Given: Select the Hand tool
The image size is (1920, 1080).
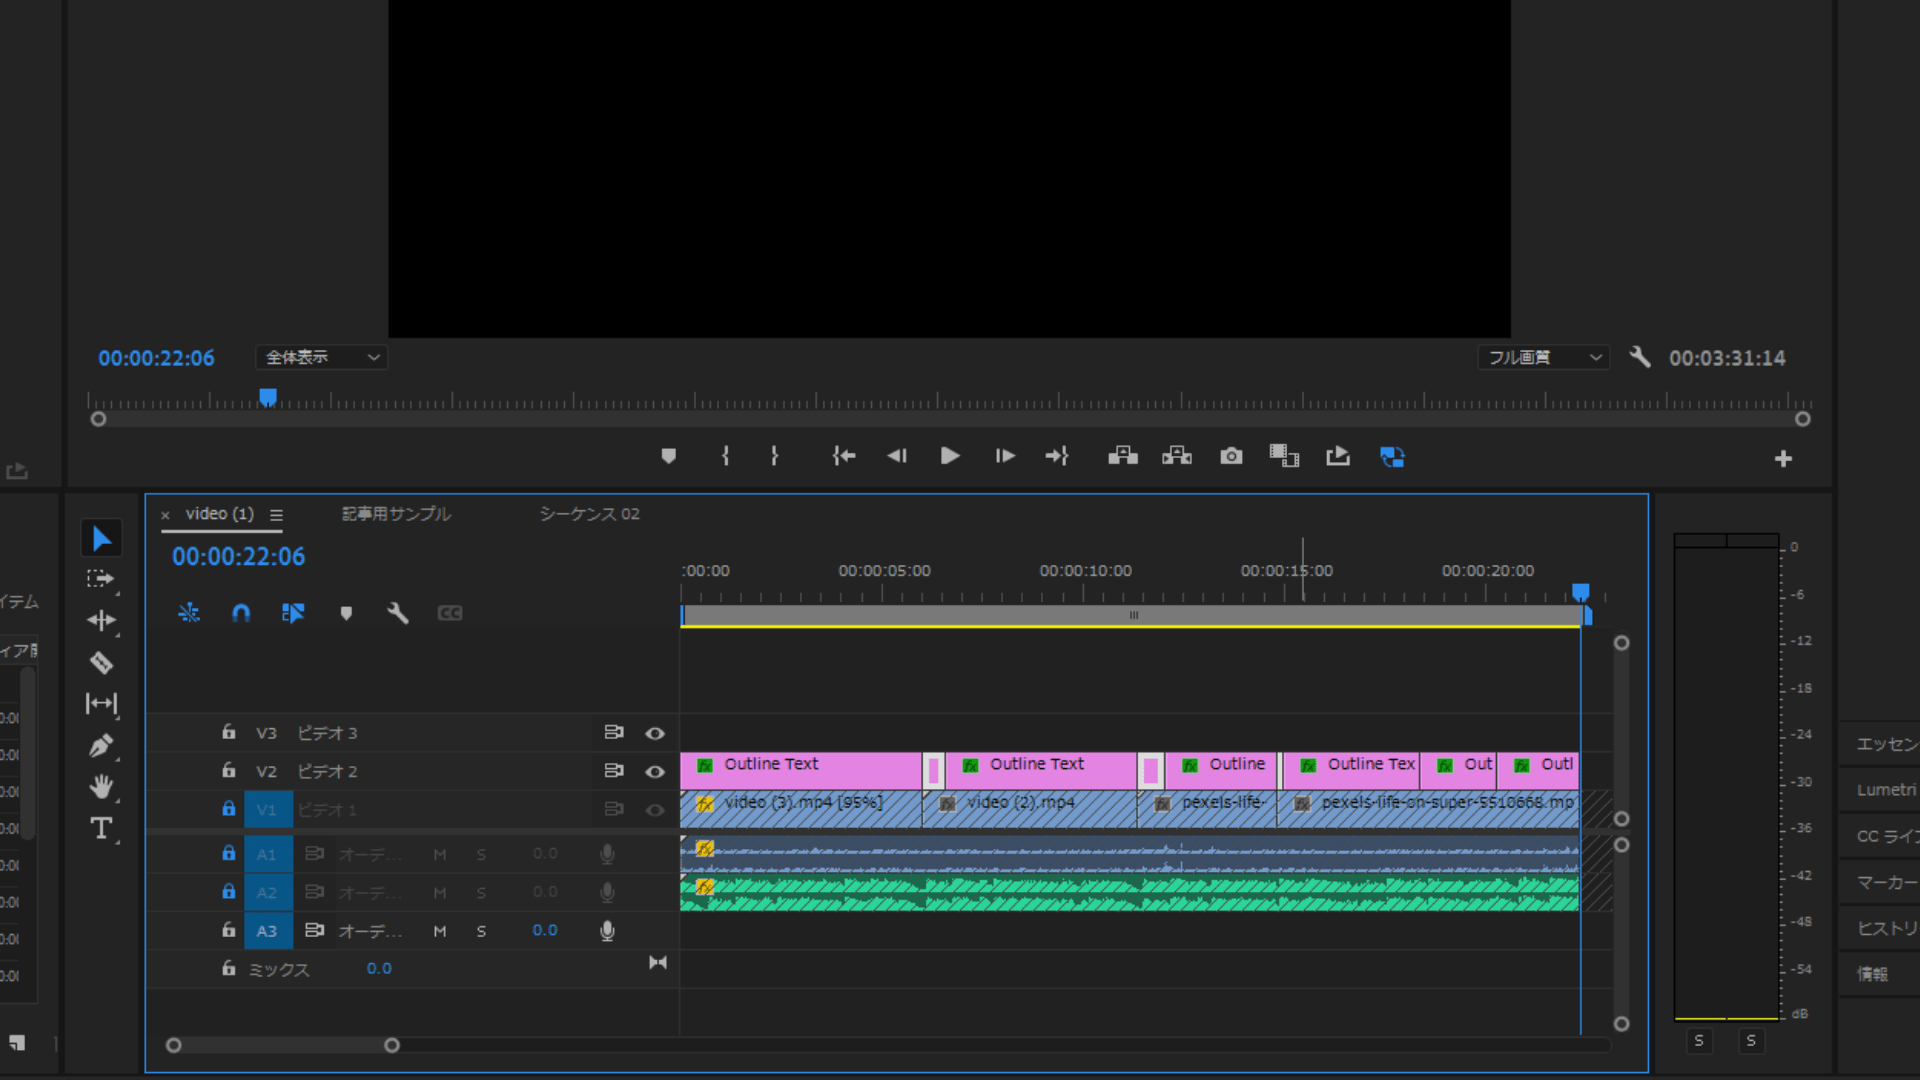Looking at the screenshot, I should (101, 787).
